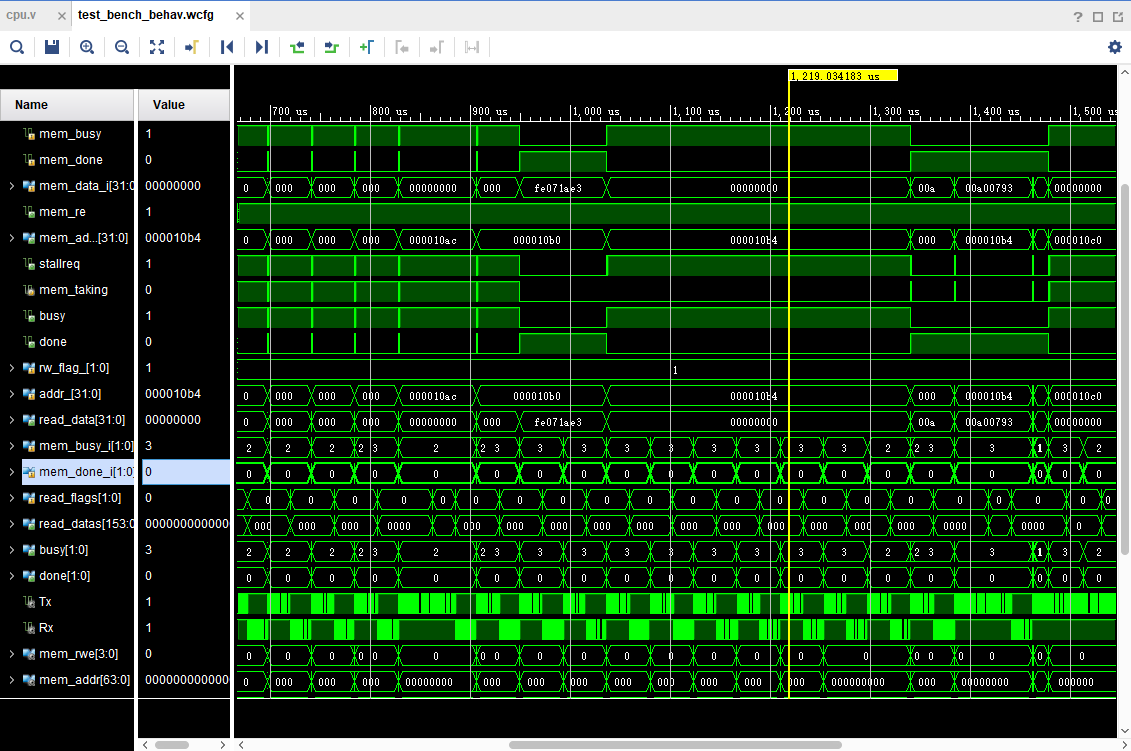Expand the read_flags[1:0] bus
Image resolution: width=1131 pixels, height=751 pixels.
[x=12, y=498]
